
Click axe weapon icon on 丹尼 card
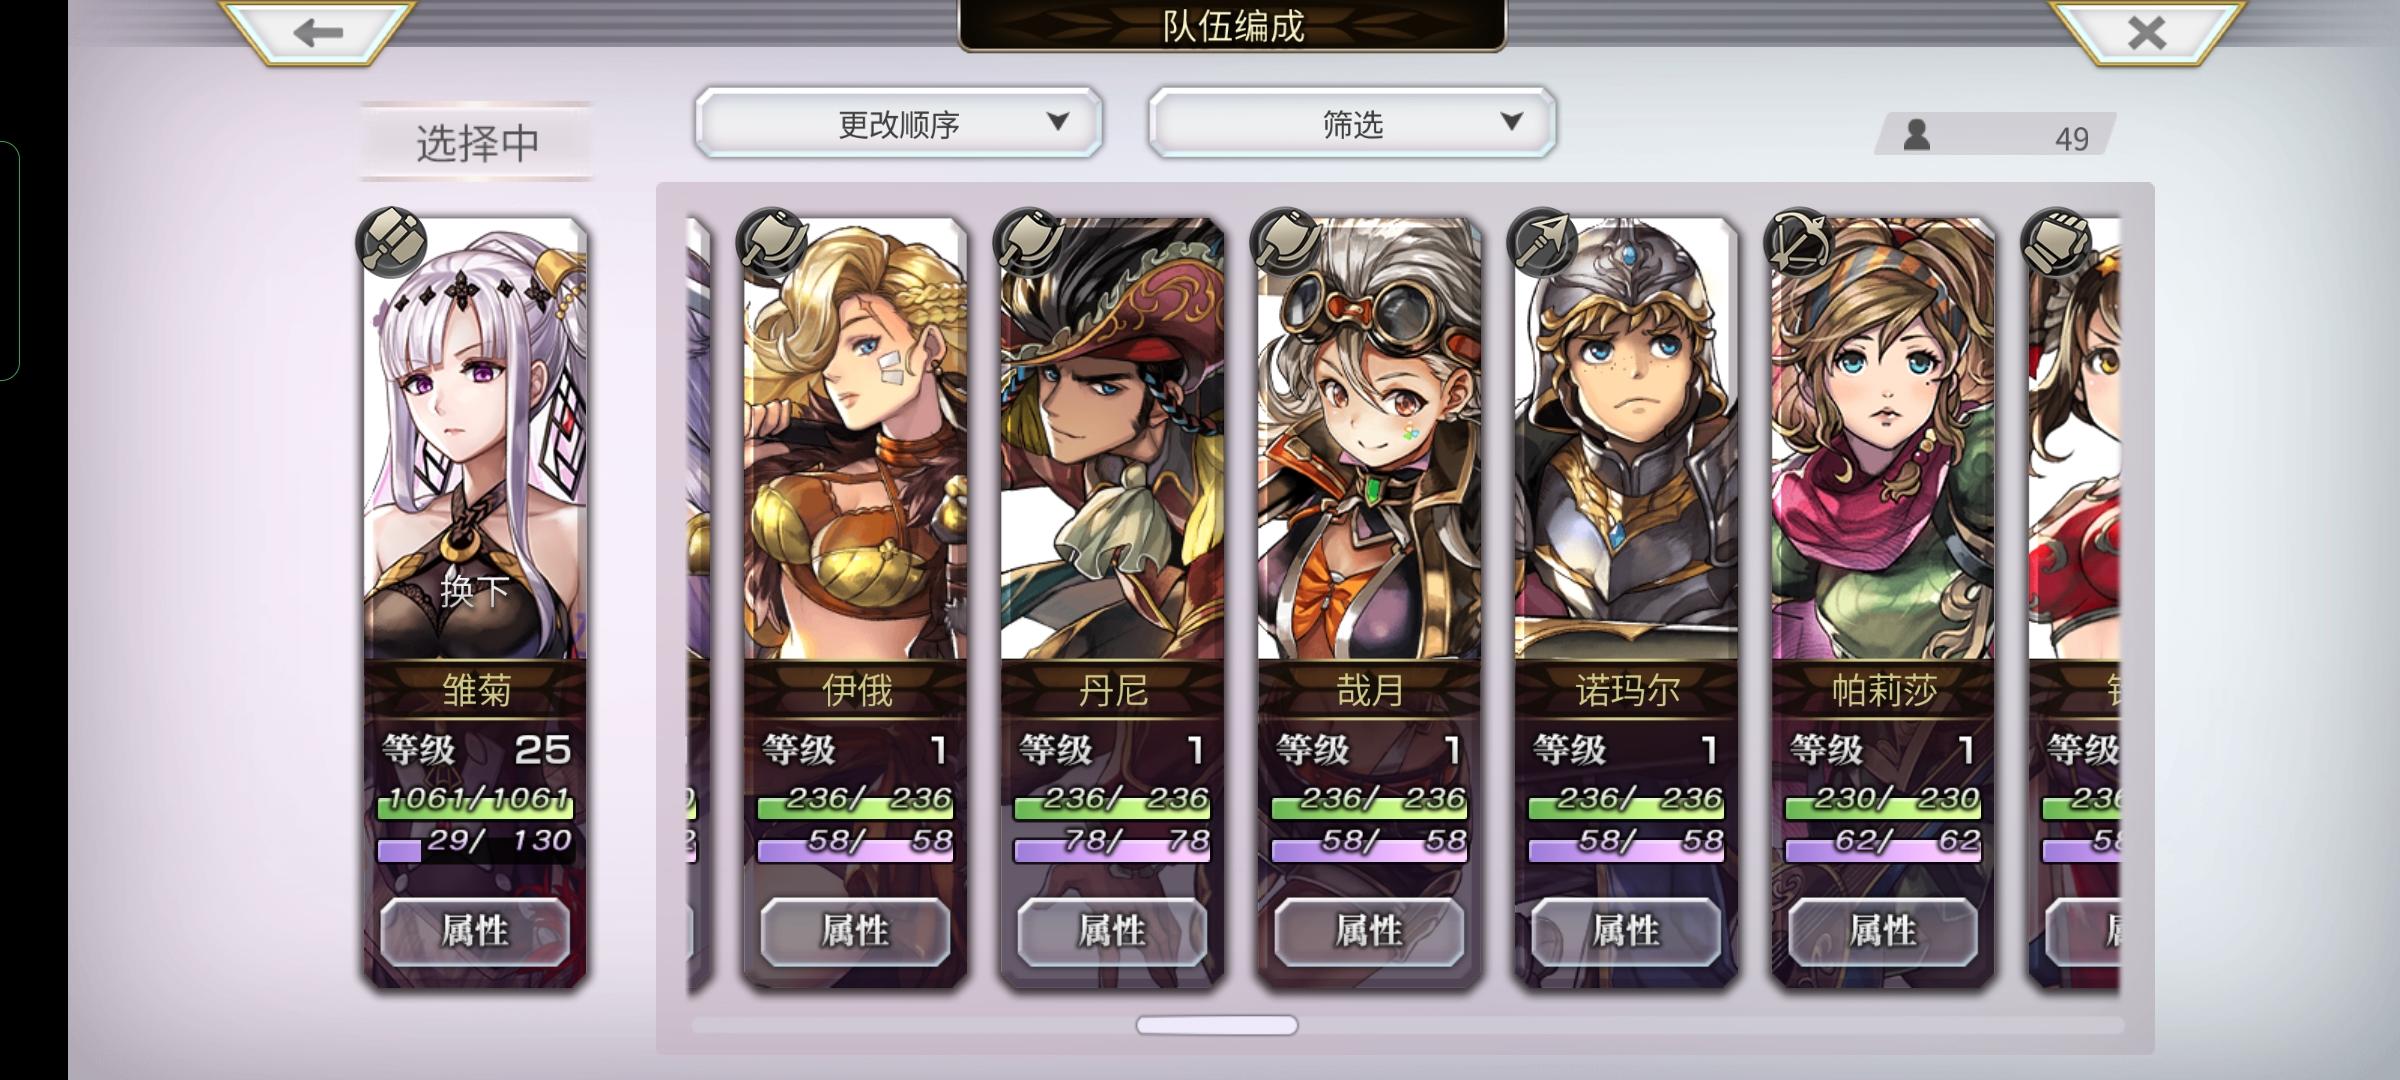pyautogui.click(x=1027, y=242)
